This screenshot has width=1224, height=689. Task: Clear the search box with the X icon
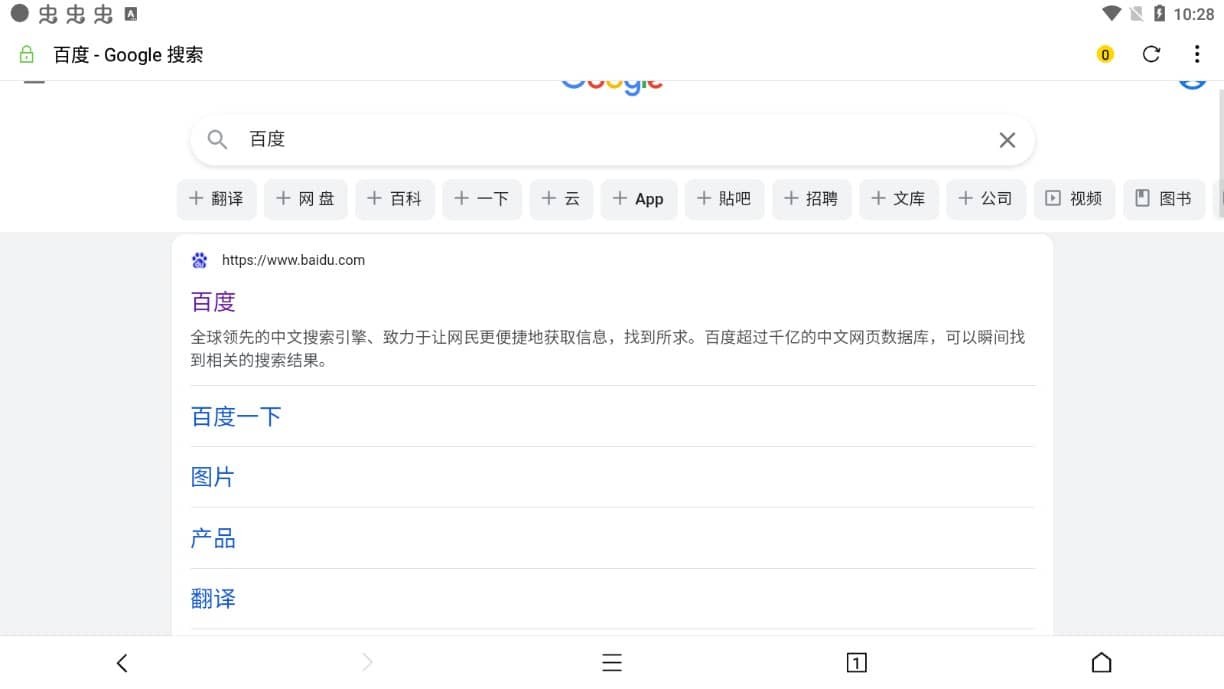(x=1007, y=140)
